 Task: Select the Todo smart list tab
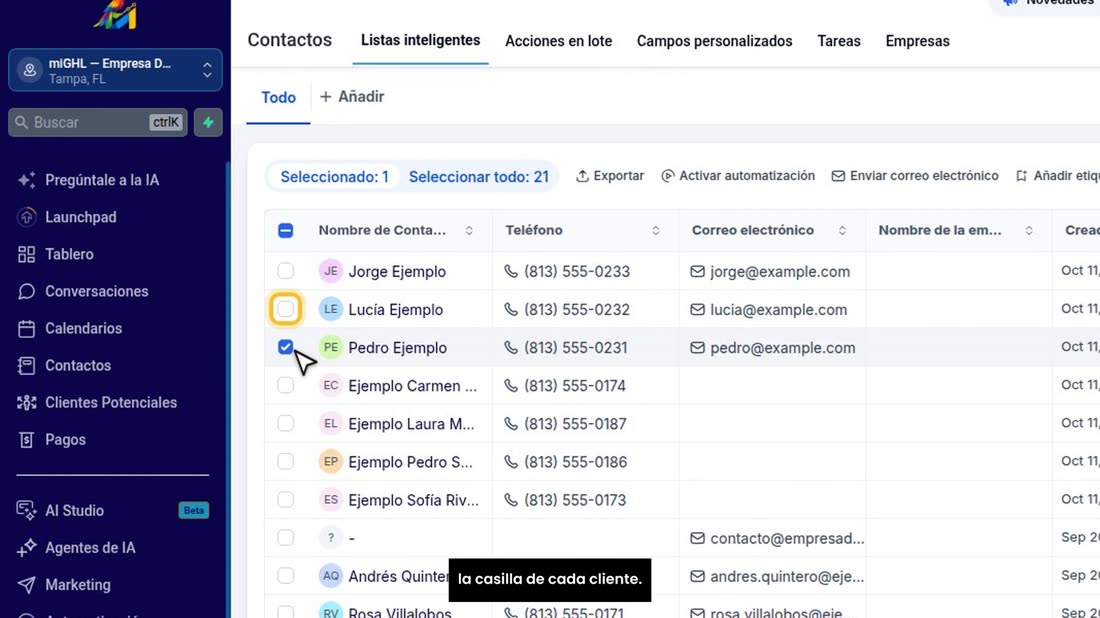click(x=279, y=98)
